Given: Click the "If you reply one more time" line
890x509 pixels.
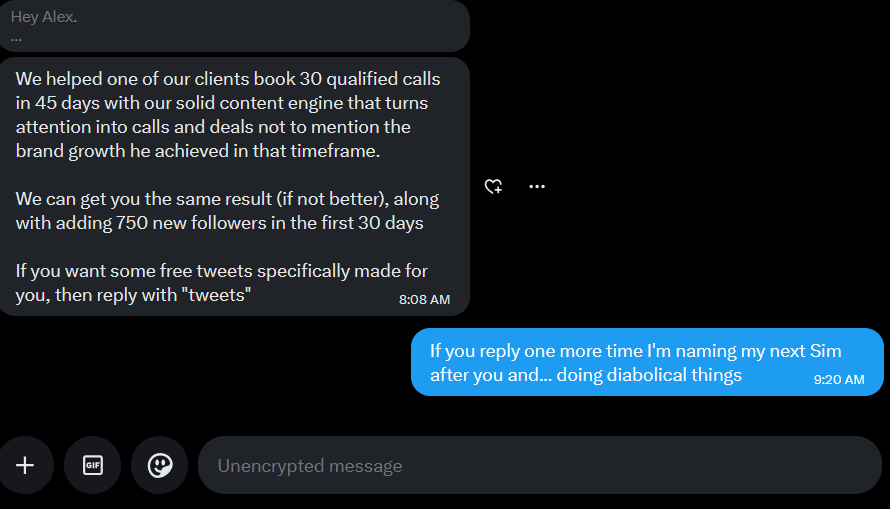Looking at the screenshot, I should pyautogui.click(x=636, y=351).
